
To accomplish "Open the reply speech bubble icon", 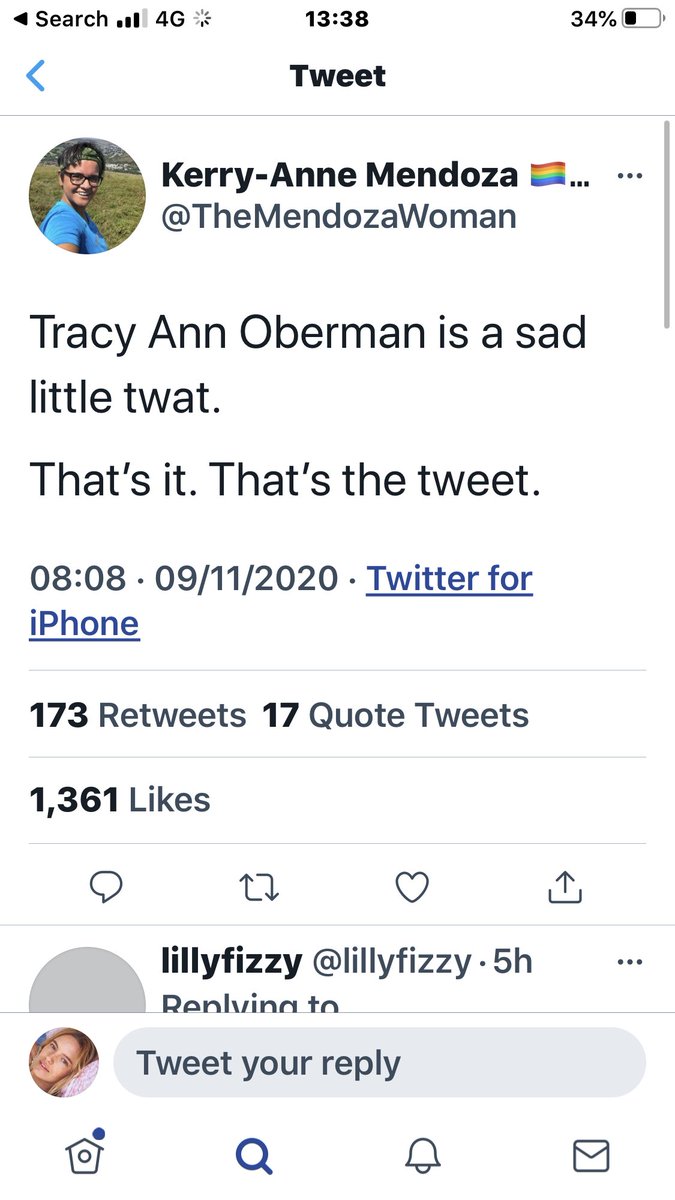I will pyautogui.click(x=106, y=885).
